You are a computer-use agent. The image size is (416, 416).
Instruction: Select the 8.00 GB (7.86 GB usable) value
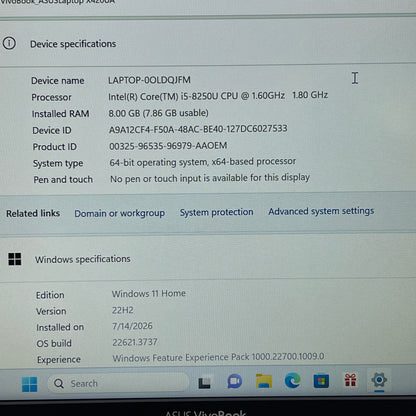click(158, 113)
